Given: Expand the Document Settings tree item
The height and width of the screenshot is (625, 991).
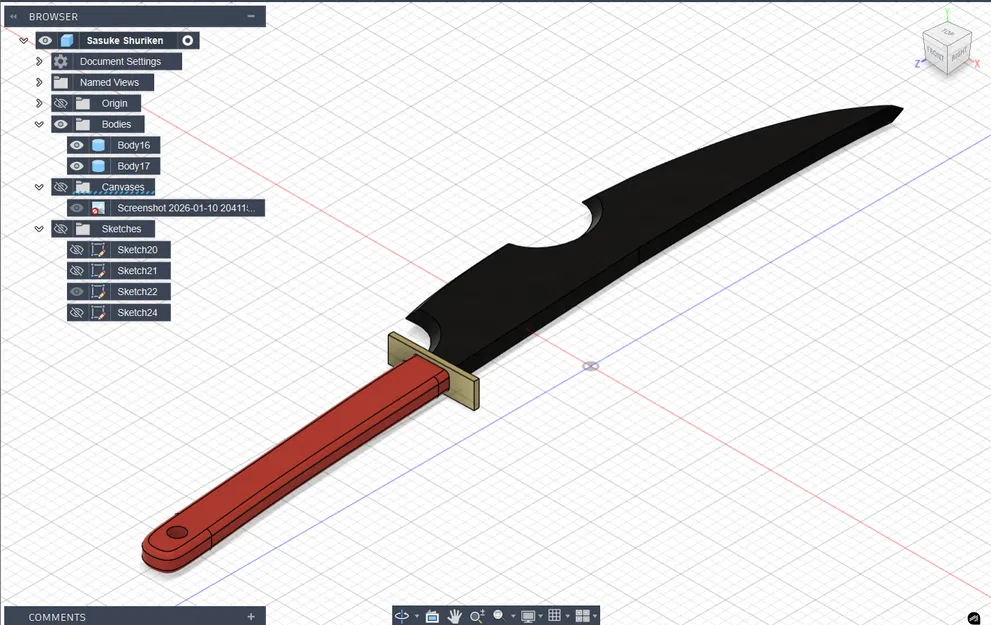Looking at the screenshot, I should click(x=40, y=61).
